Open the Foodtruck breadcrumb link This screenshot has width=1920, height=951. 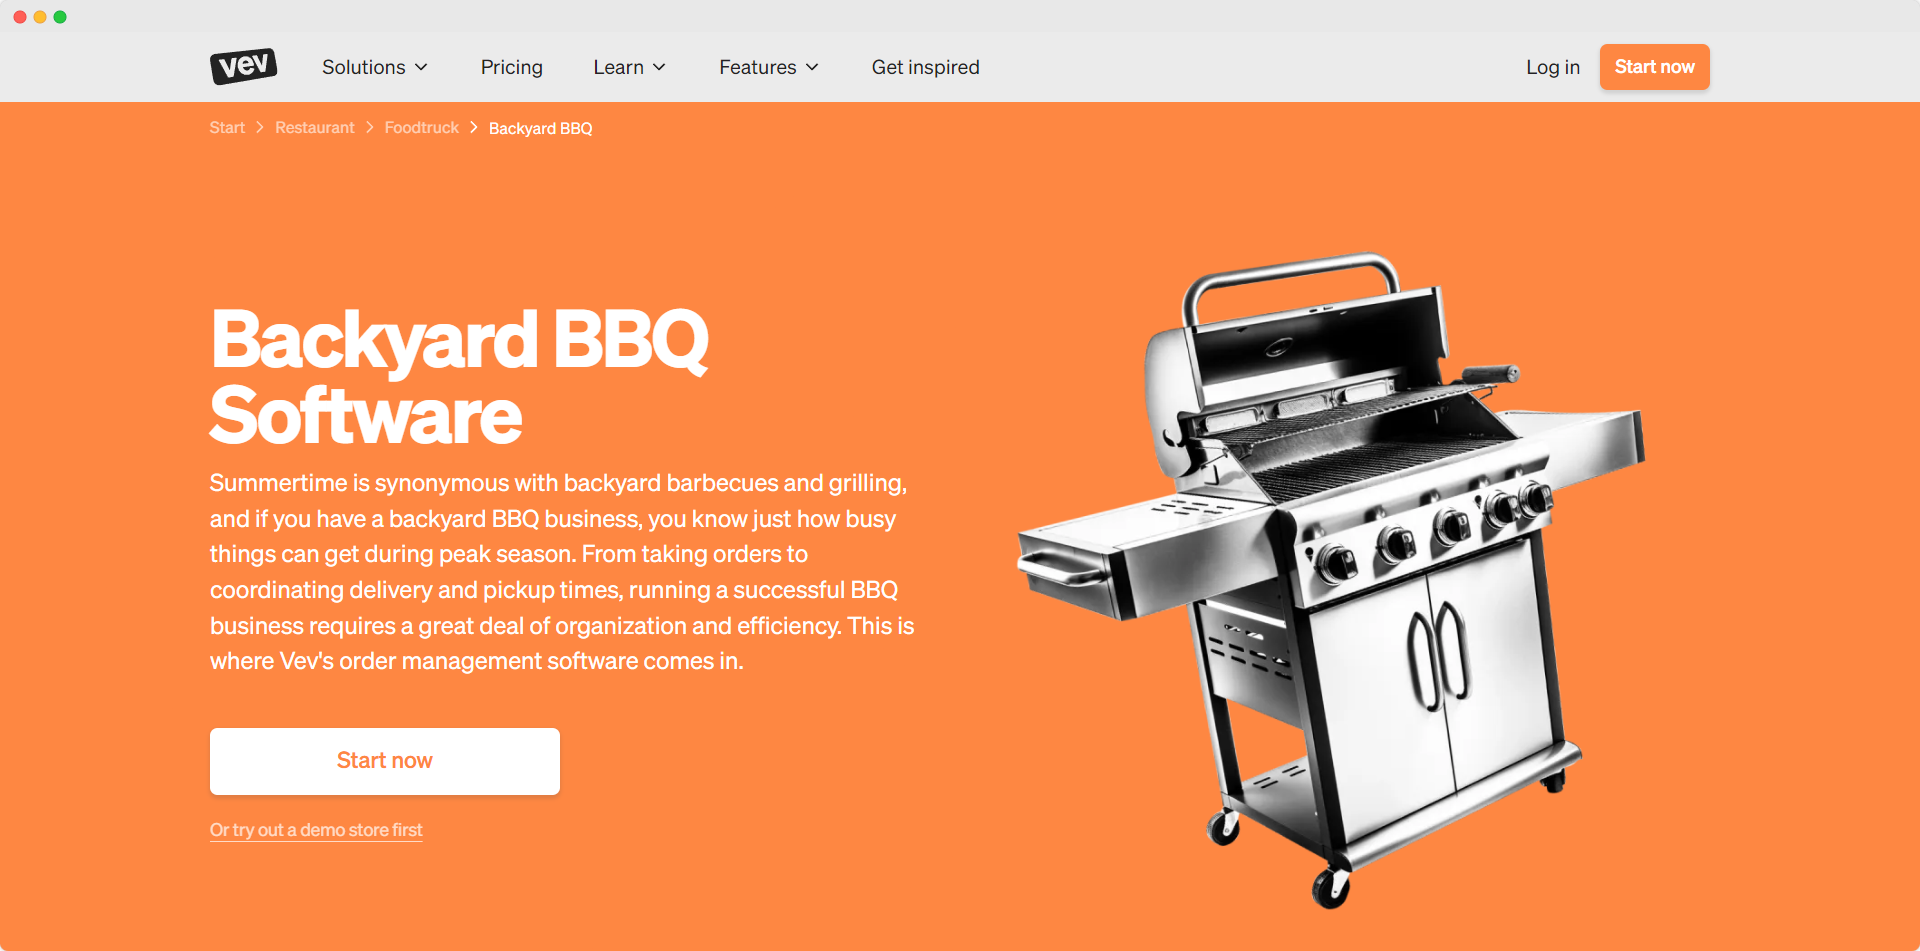coord(421,128)
